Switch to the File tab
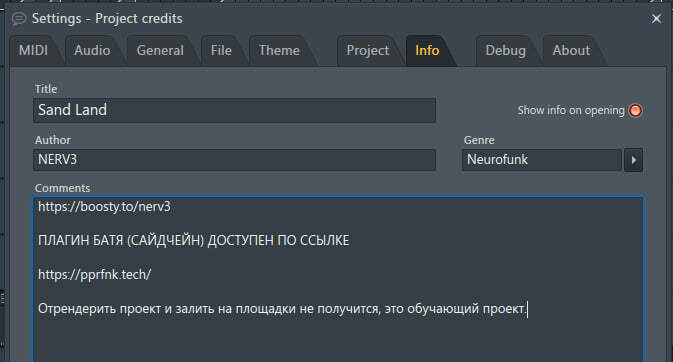 pos(221,51)
